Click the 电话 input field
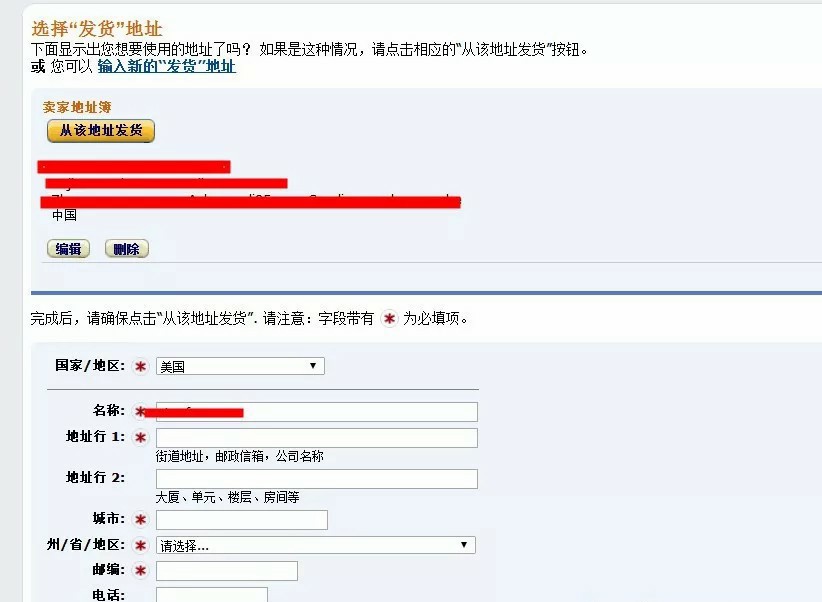This screenshot has width=822, height=602. 212,595
